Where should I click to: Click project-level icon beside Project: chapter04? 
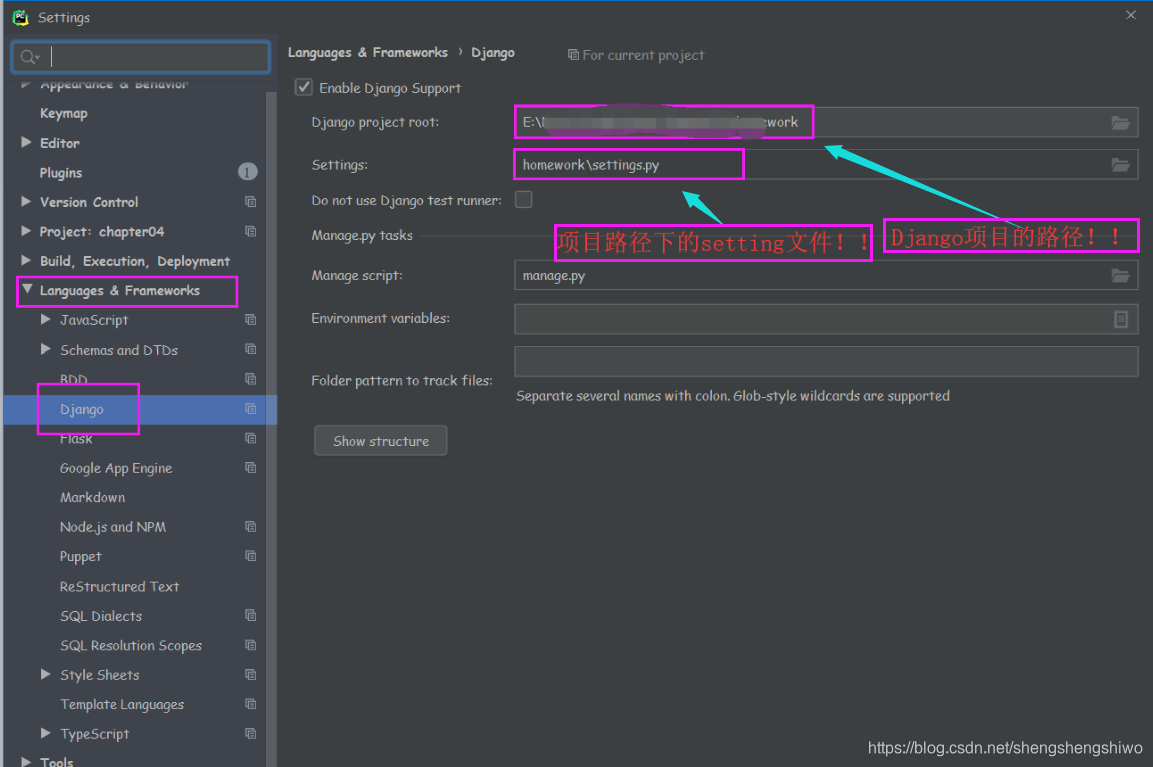[x=251, y=231]
